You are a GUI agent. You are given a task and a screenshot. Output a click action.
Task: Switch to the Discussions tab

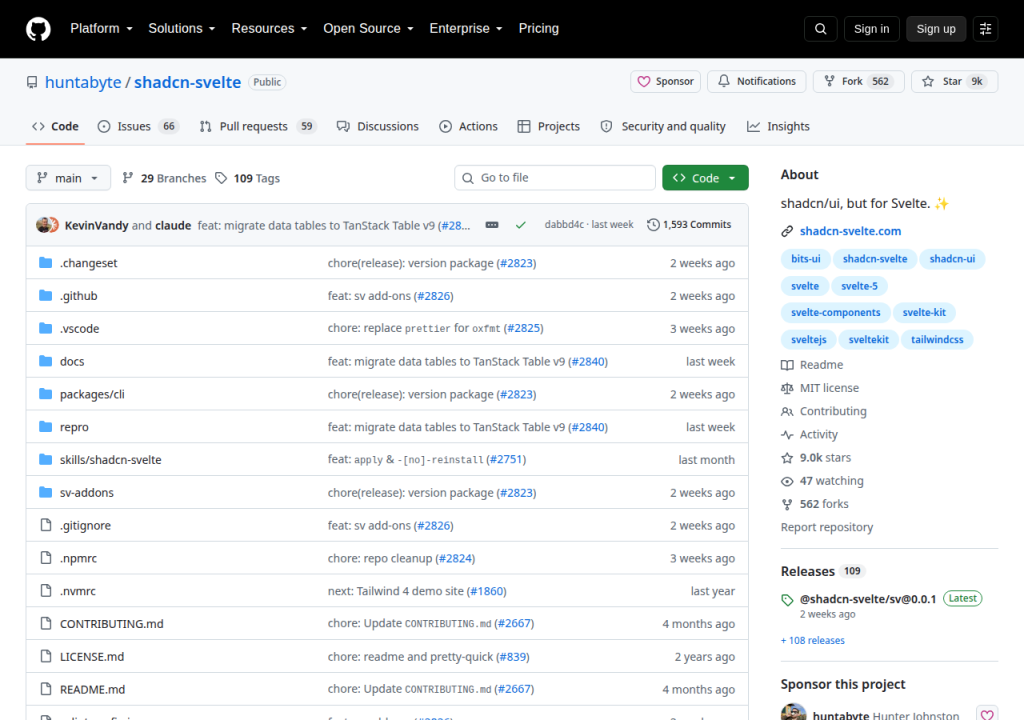pos(377,127)
